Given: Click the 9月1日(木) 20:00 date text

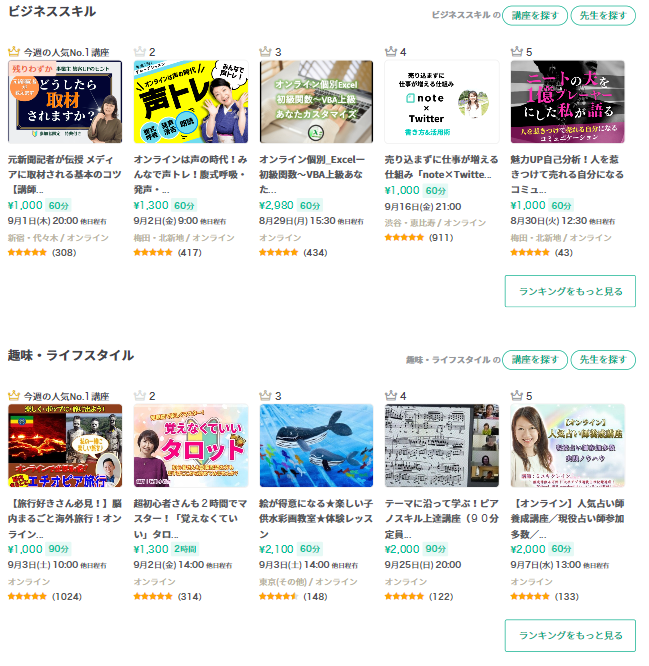Looking at the screenshot, I should click(x=43, y=221).
